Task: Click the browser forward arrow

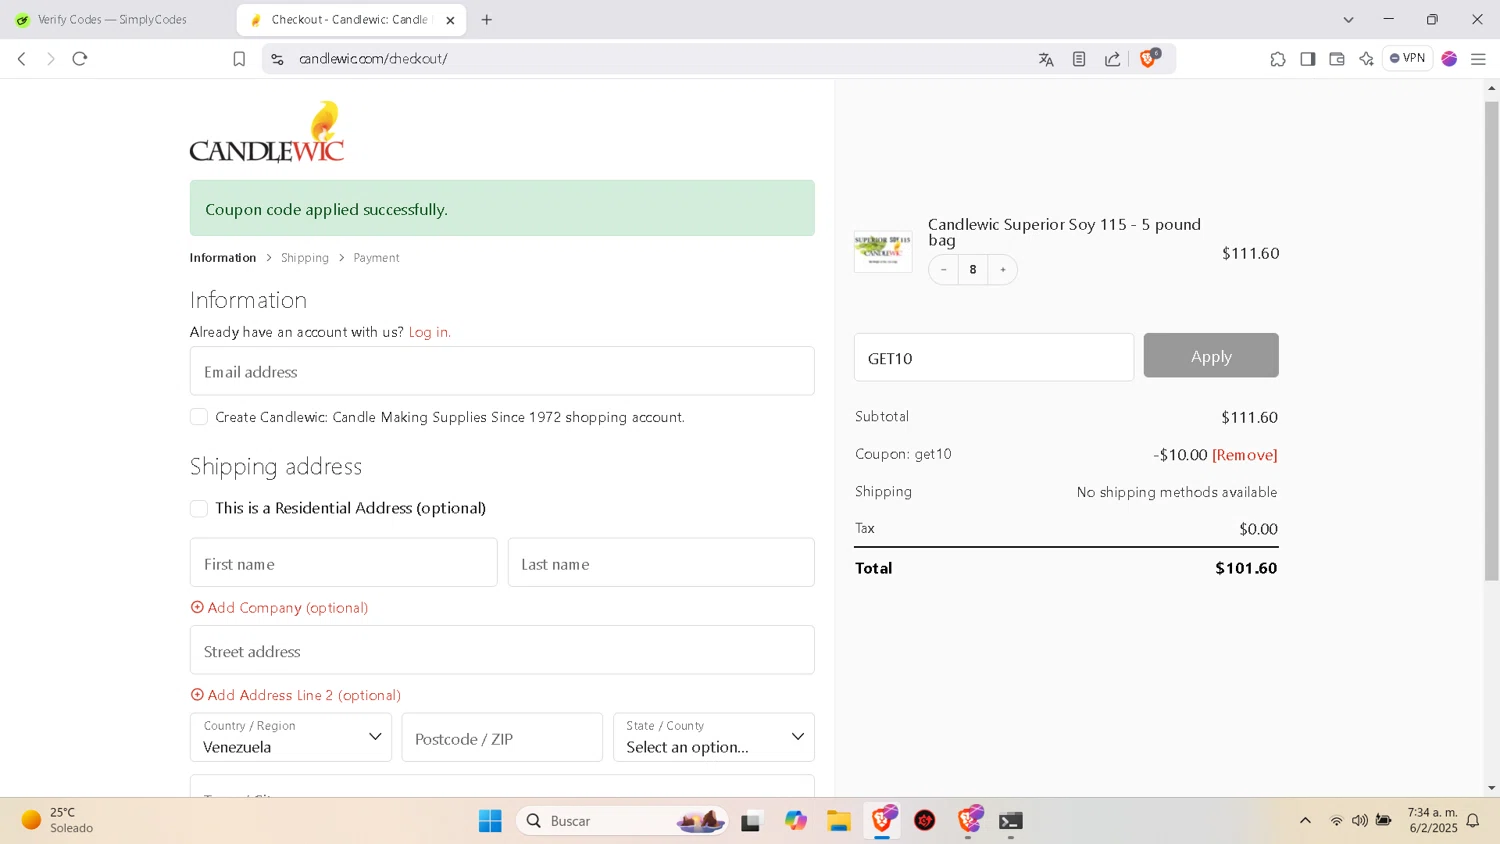Action: tap(51, 59)
